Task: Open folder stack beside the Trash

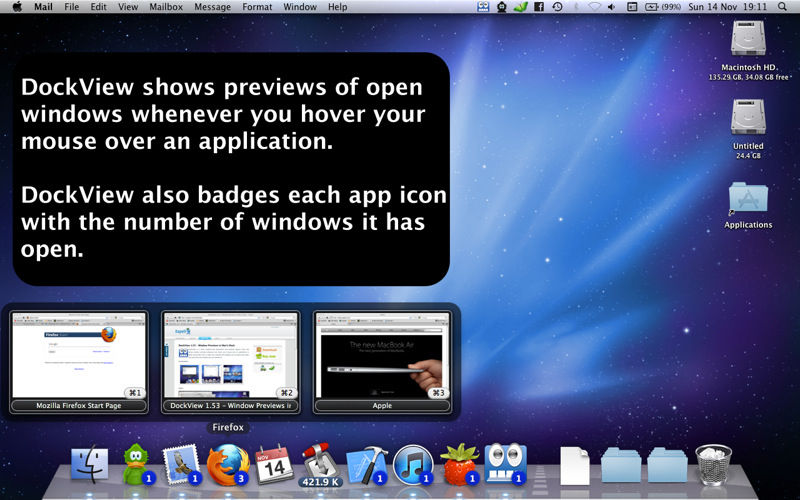Action: tap(667, 465)
